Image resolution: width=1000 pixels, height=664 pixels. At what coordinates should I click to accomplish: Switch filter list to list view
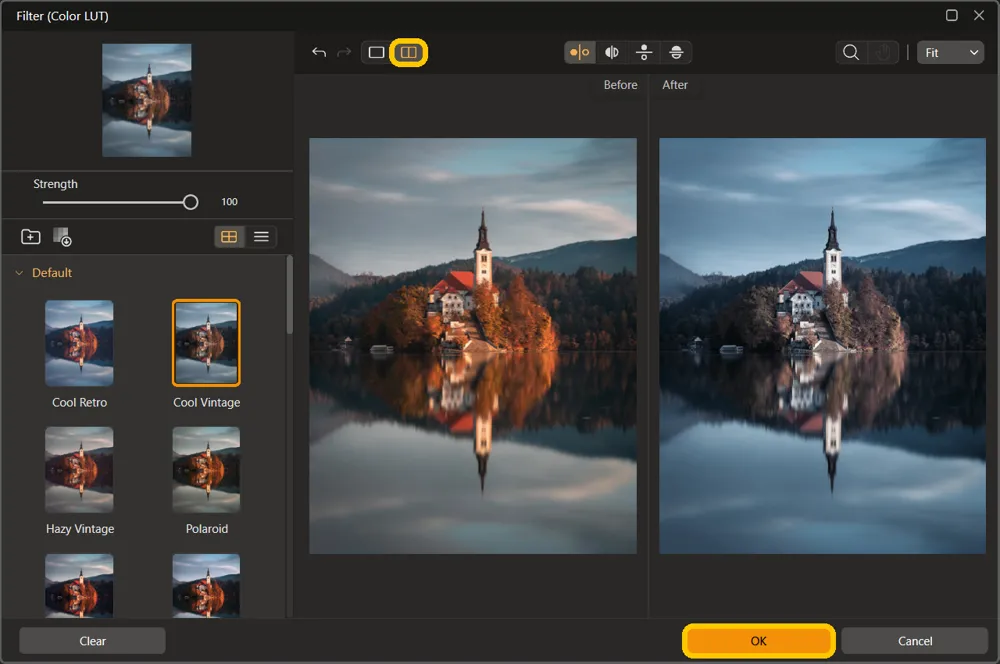[261, 237]
